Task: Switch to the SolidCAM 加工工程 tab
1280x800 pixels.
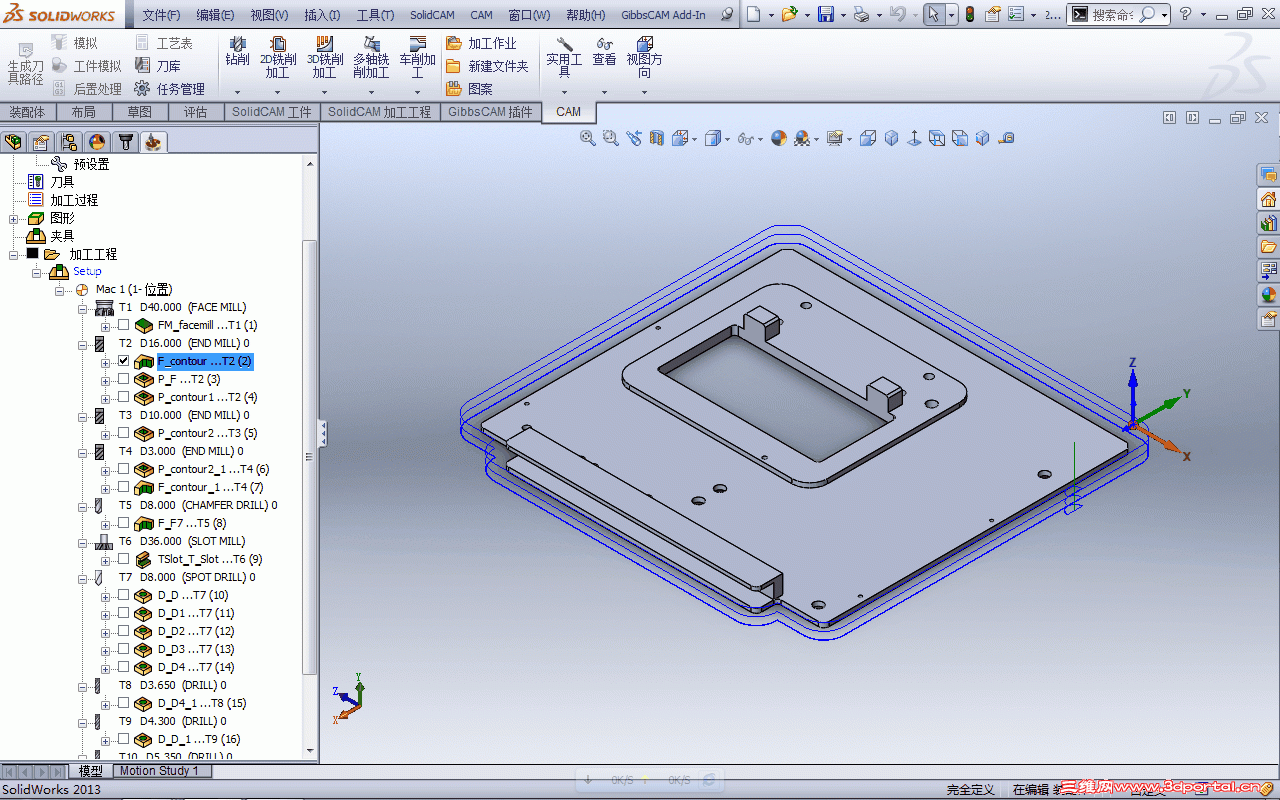Action: coord(379,112)
